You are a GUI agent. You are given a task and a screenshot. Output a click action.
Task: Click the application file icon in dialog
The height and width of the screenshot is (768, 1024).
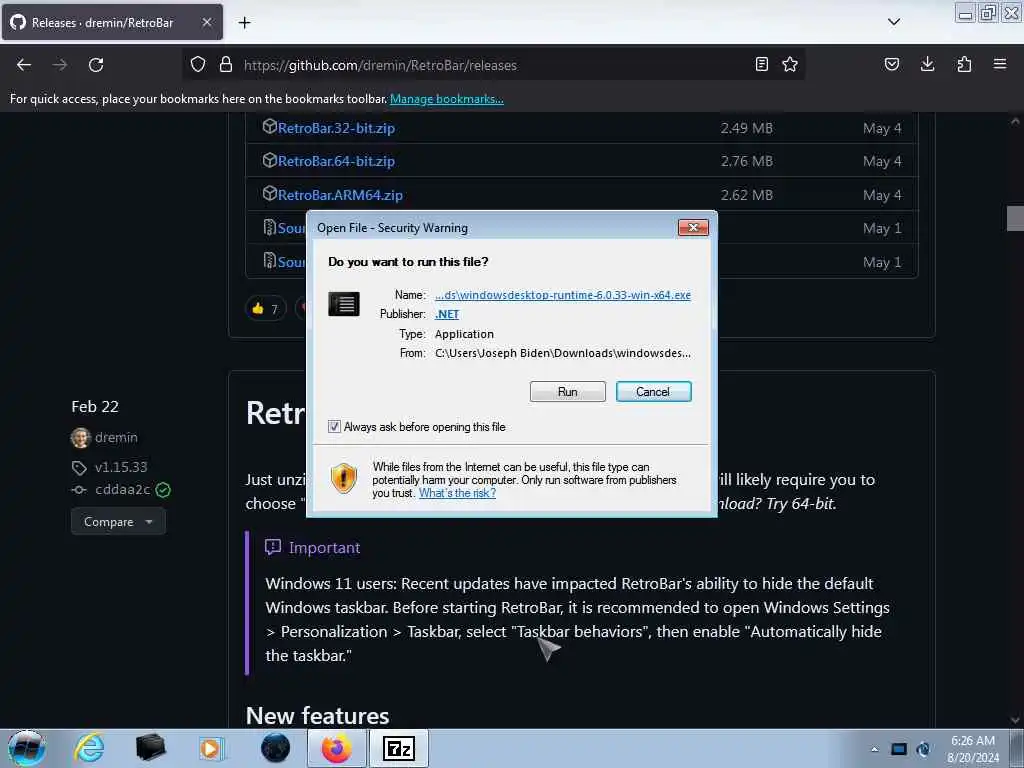(x=344, y=304)
